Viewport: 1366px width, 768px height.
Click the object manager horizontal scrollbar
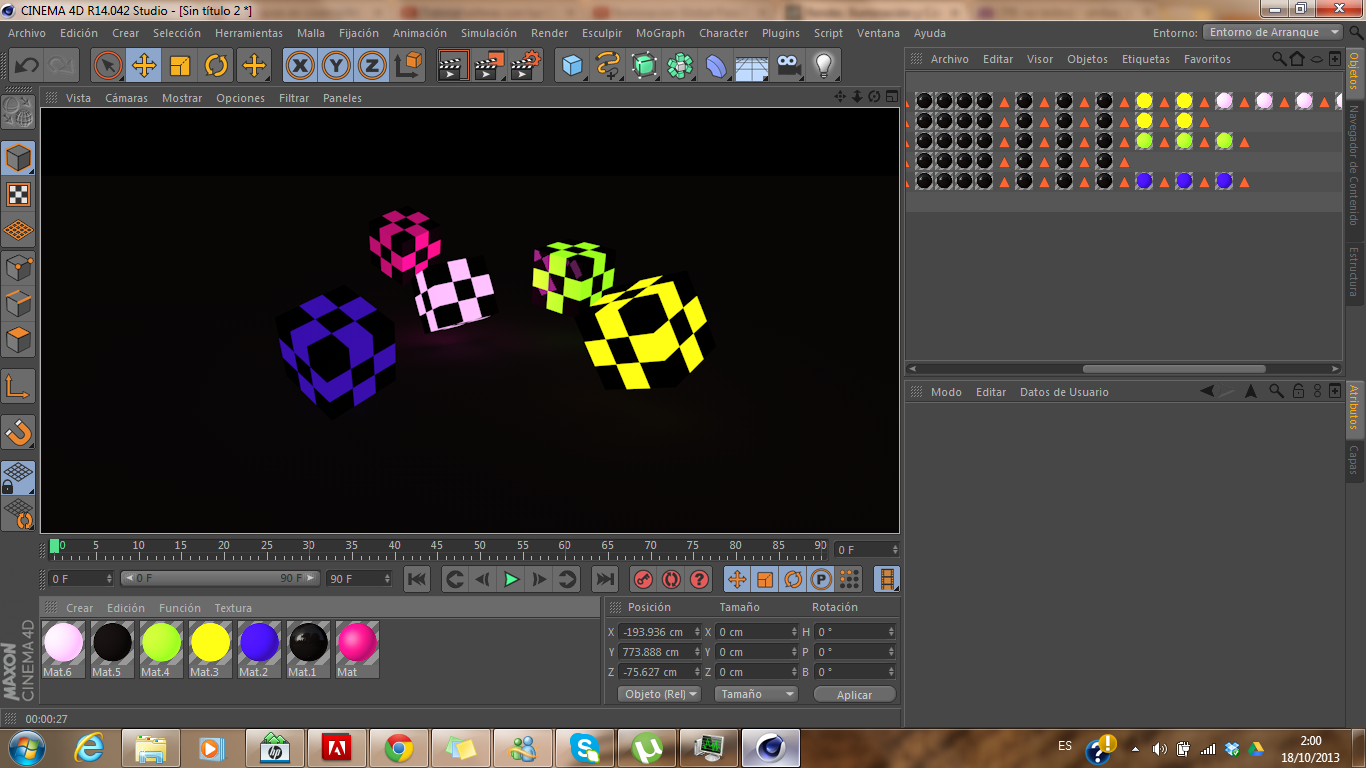(1174, 369)
